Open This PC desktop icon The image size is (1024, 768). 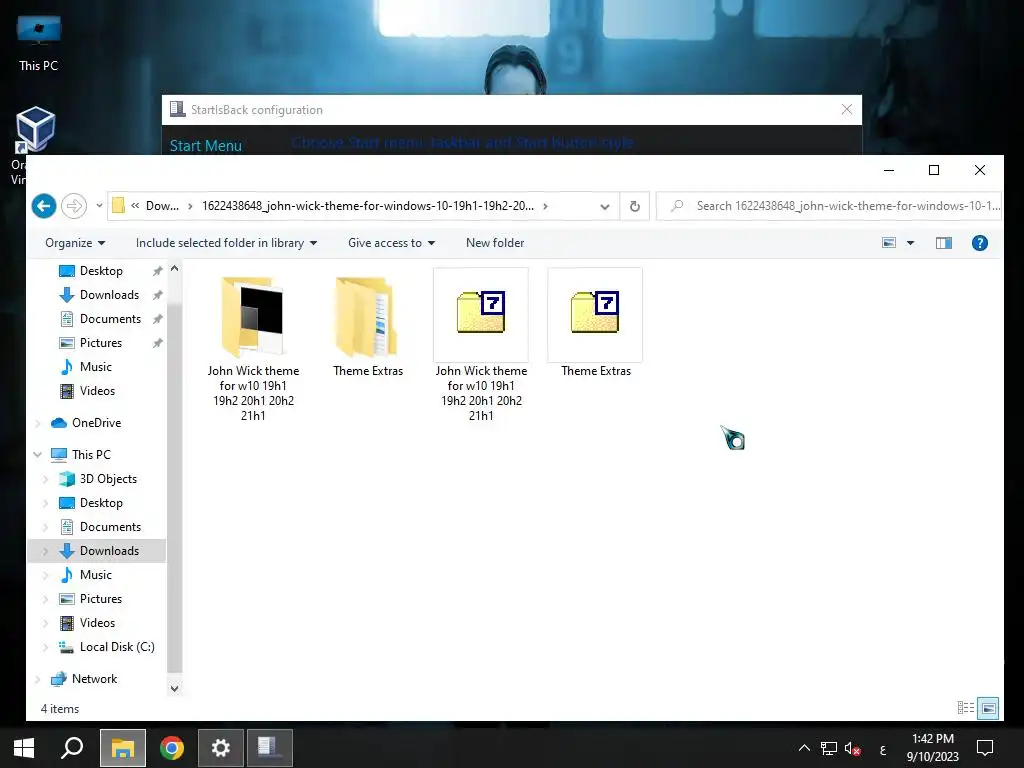pyautogui.click(x=39, y=43)
